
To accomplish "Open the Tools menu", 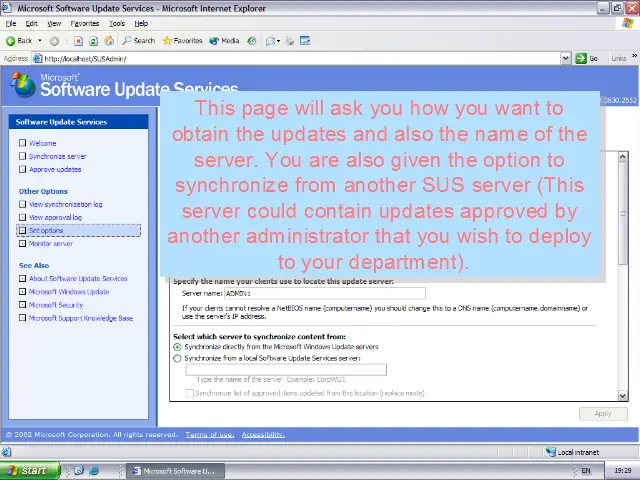I will tap(117, 24).
